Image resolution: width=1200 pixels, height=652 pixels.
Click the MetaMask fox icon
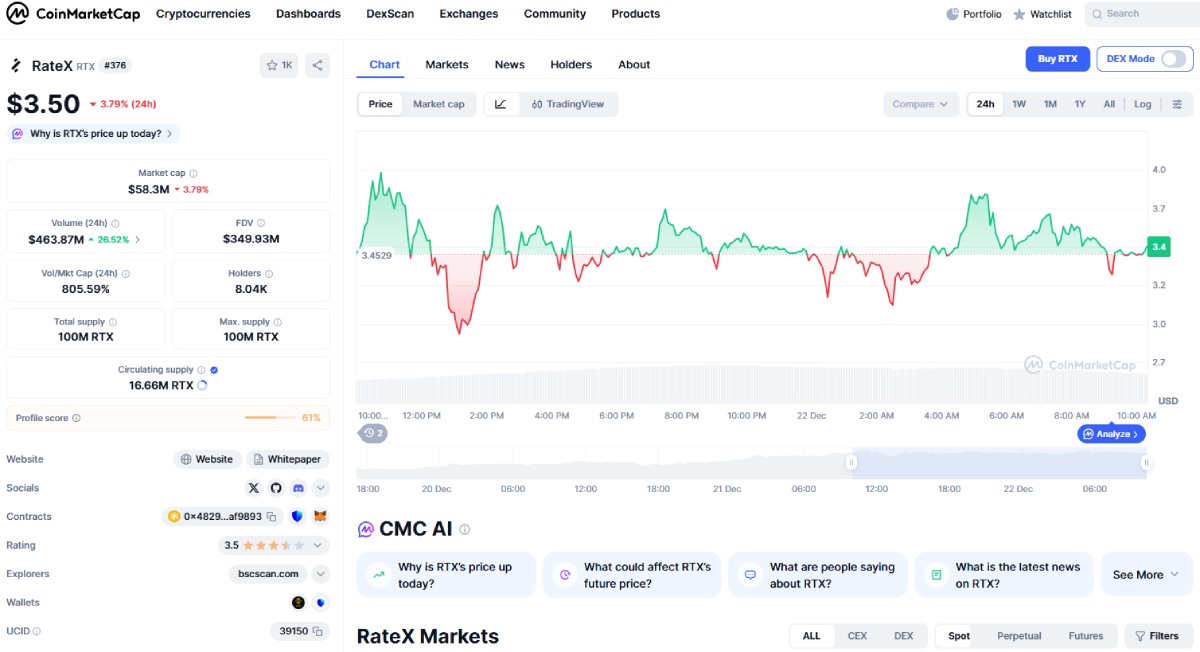320,517
